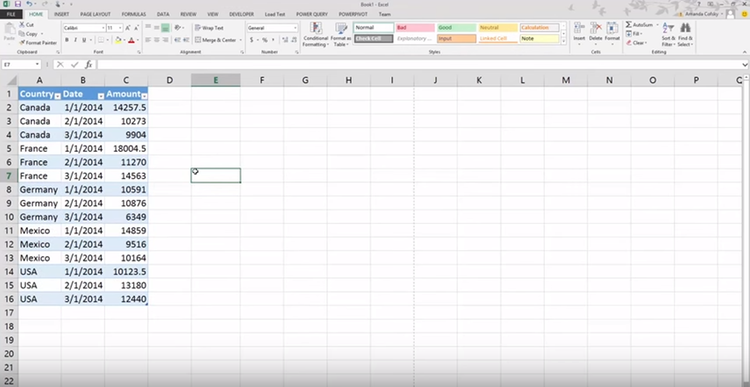Click the Cut scissors button
Viewport: 750px width, 387px height.
coord(27,24)
